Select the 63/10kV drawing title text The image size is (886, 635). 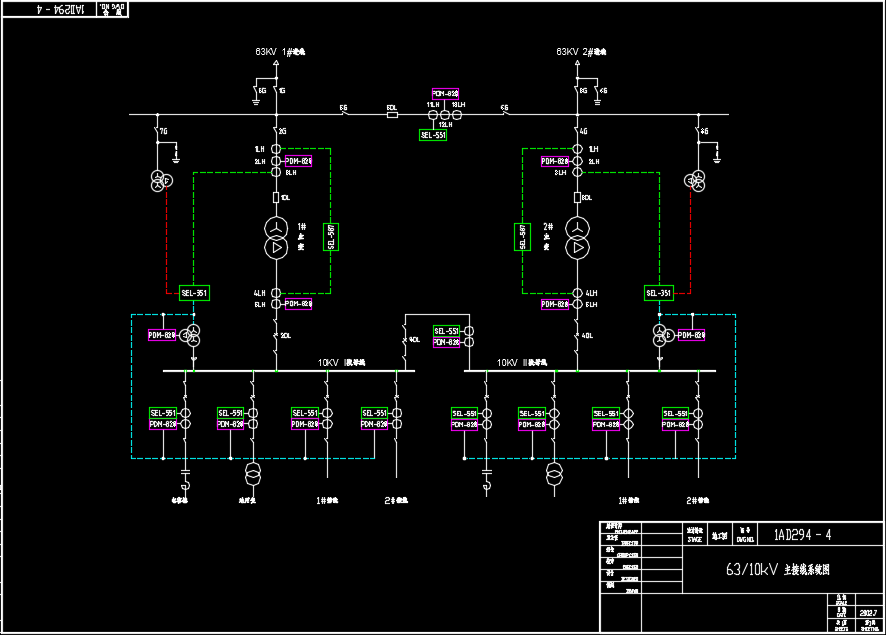point(777,569)
